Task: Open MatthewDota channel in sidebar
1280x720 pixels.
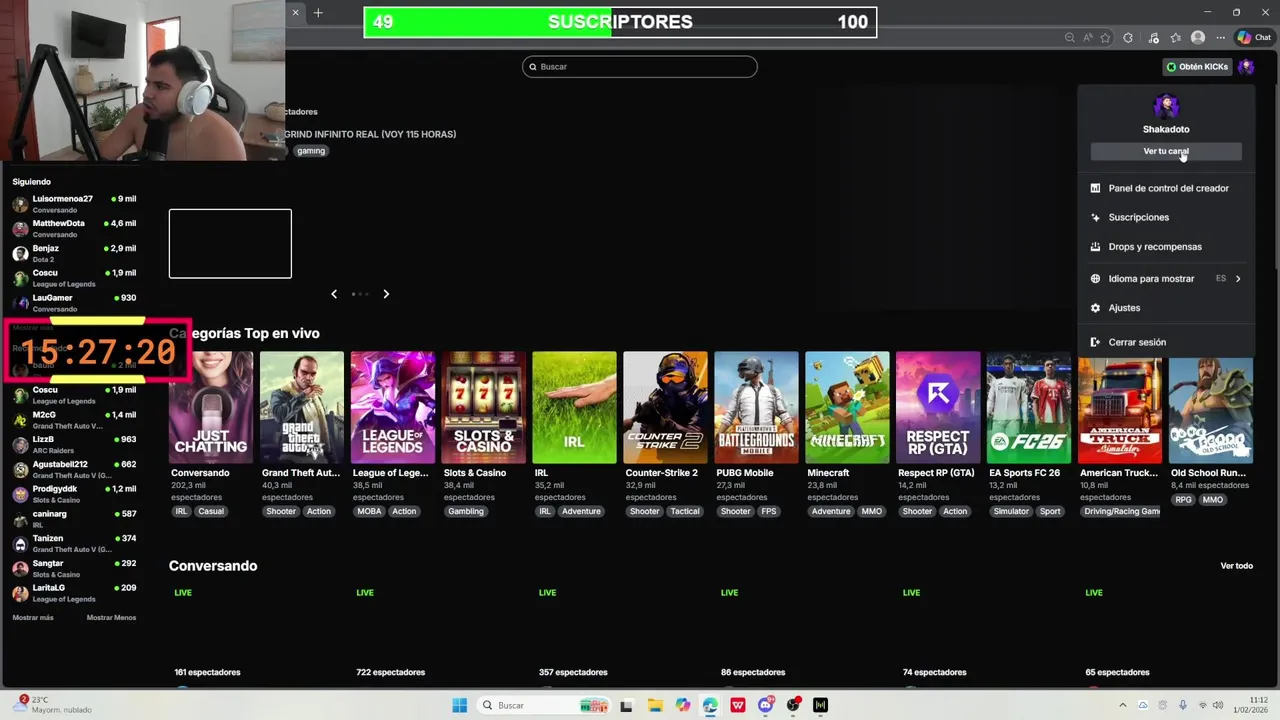Action: coord(75,228)
